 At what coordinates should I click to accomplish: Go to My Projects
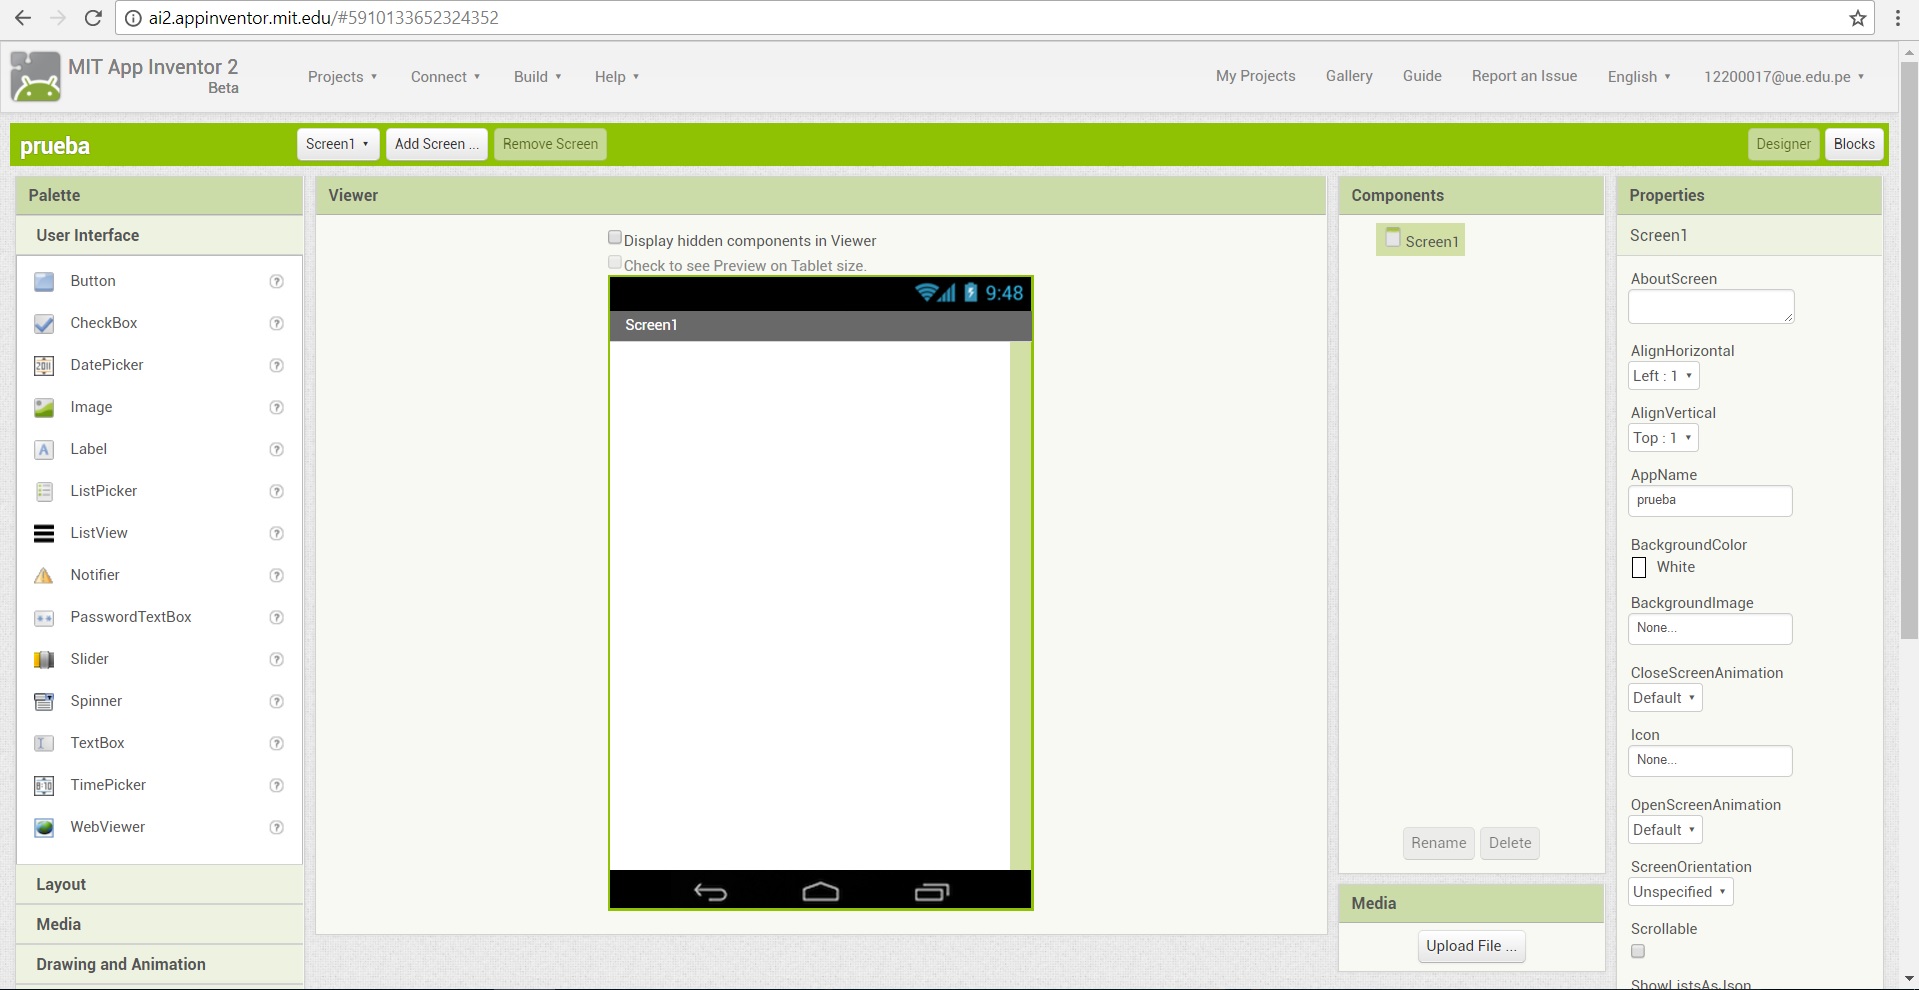coord(1255,76)
